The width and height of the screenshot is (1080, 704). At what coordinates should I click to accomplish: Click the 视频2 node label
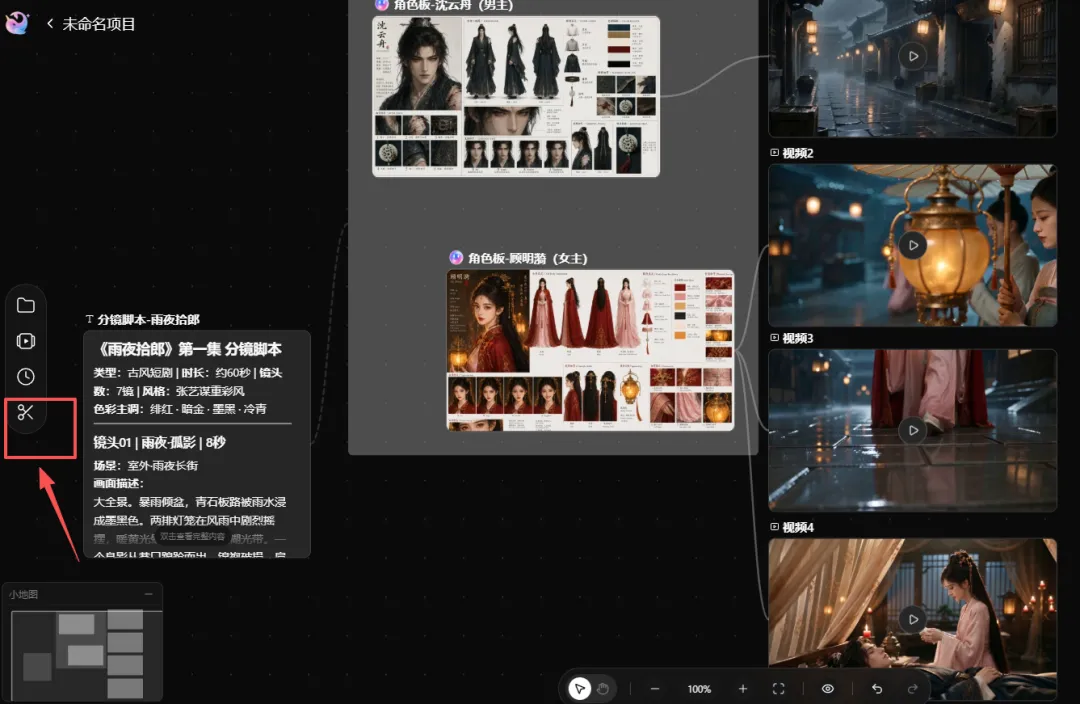coord(798,153)
